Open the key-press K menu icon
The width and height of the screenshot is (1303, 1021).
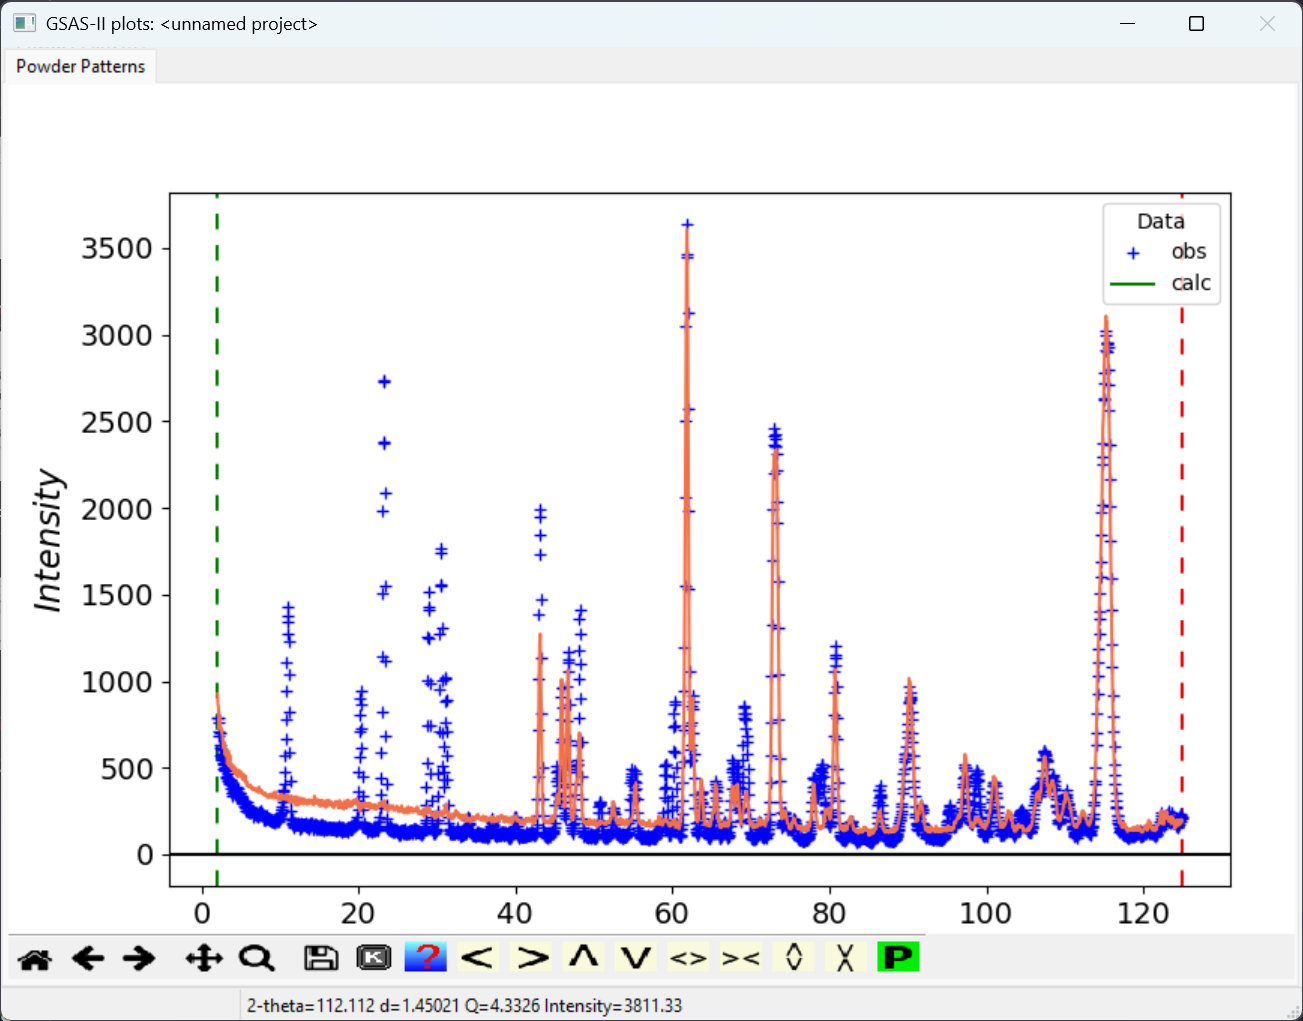[374, 958]
